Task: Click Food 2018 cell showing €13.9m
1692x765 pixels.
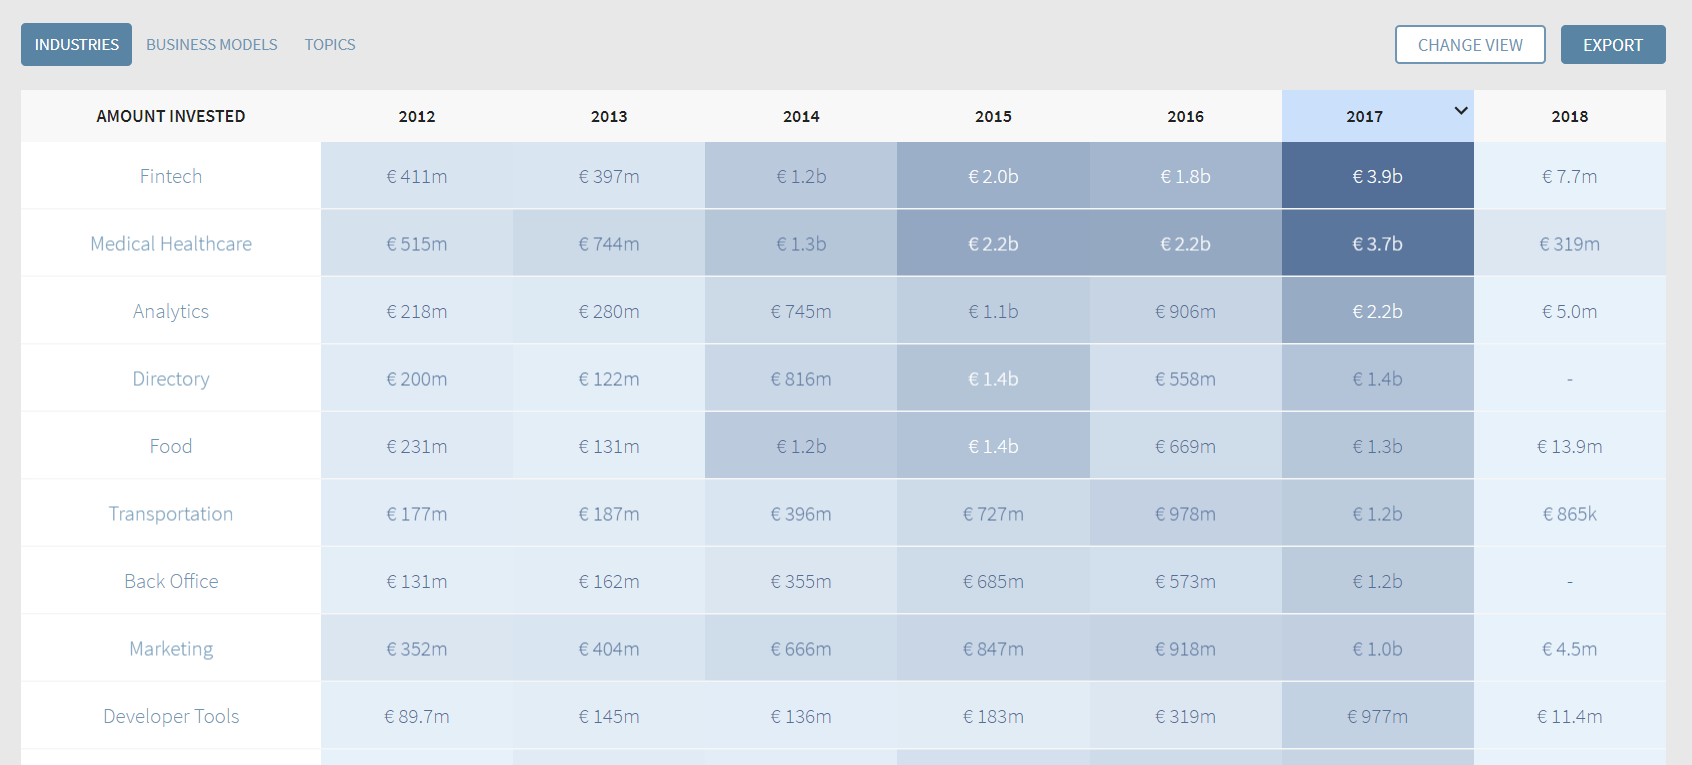Action: click(x=1569, y=447)
